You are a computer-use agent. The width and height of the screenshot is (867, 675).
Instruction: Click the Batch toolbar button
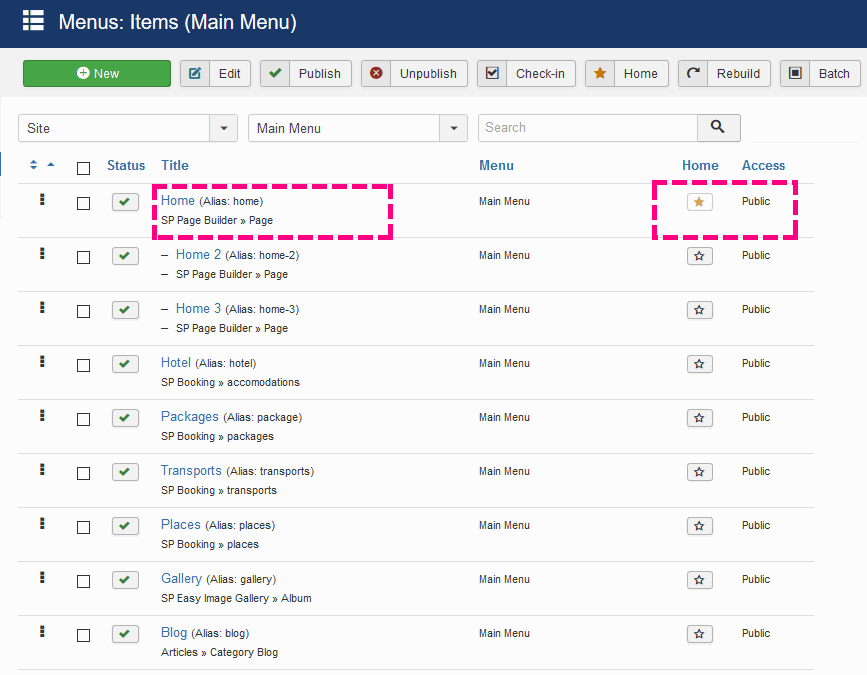pos(821,73)
